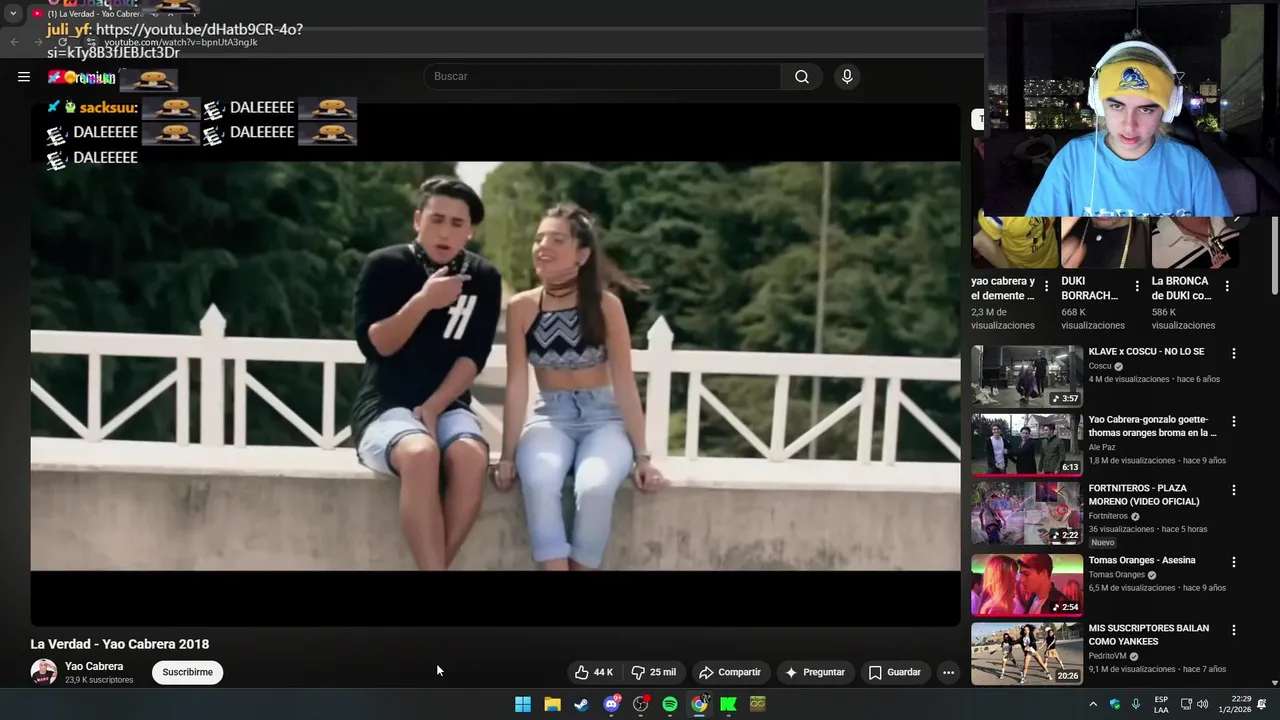Image resolution: width=1280 pixels, height=720 pixels.
Task: Save the video with Guardar
Action: (x=894, y=672)
